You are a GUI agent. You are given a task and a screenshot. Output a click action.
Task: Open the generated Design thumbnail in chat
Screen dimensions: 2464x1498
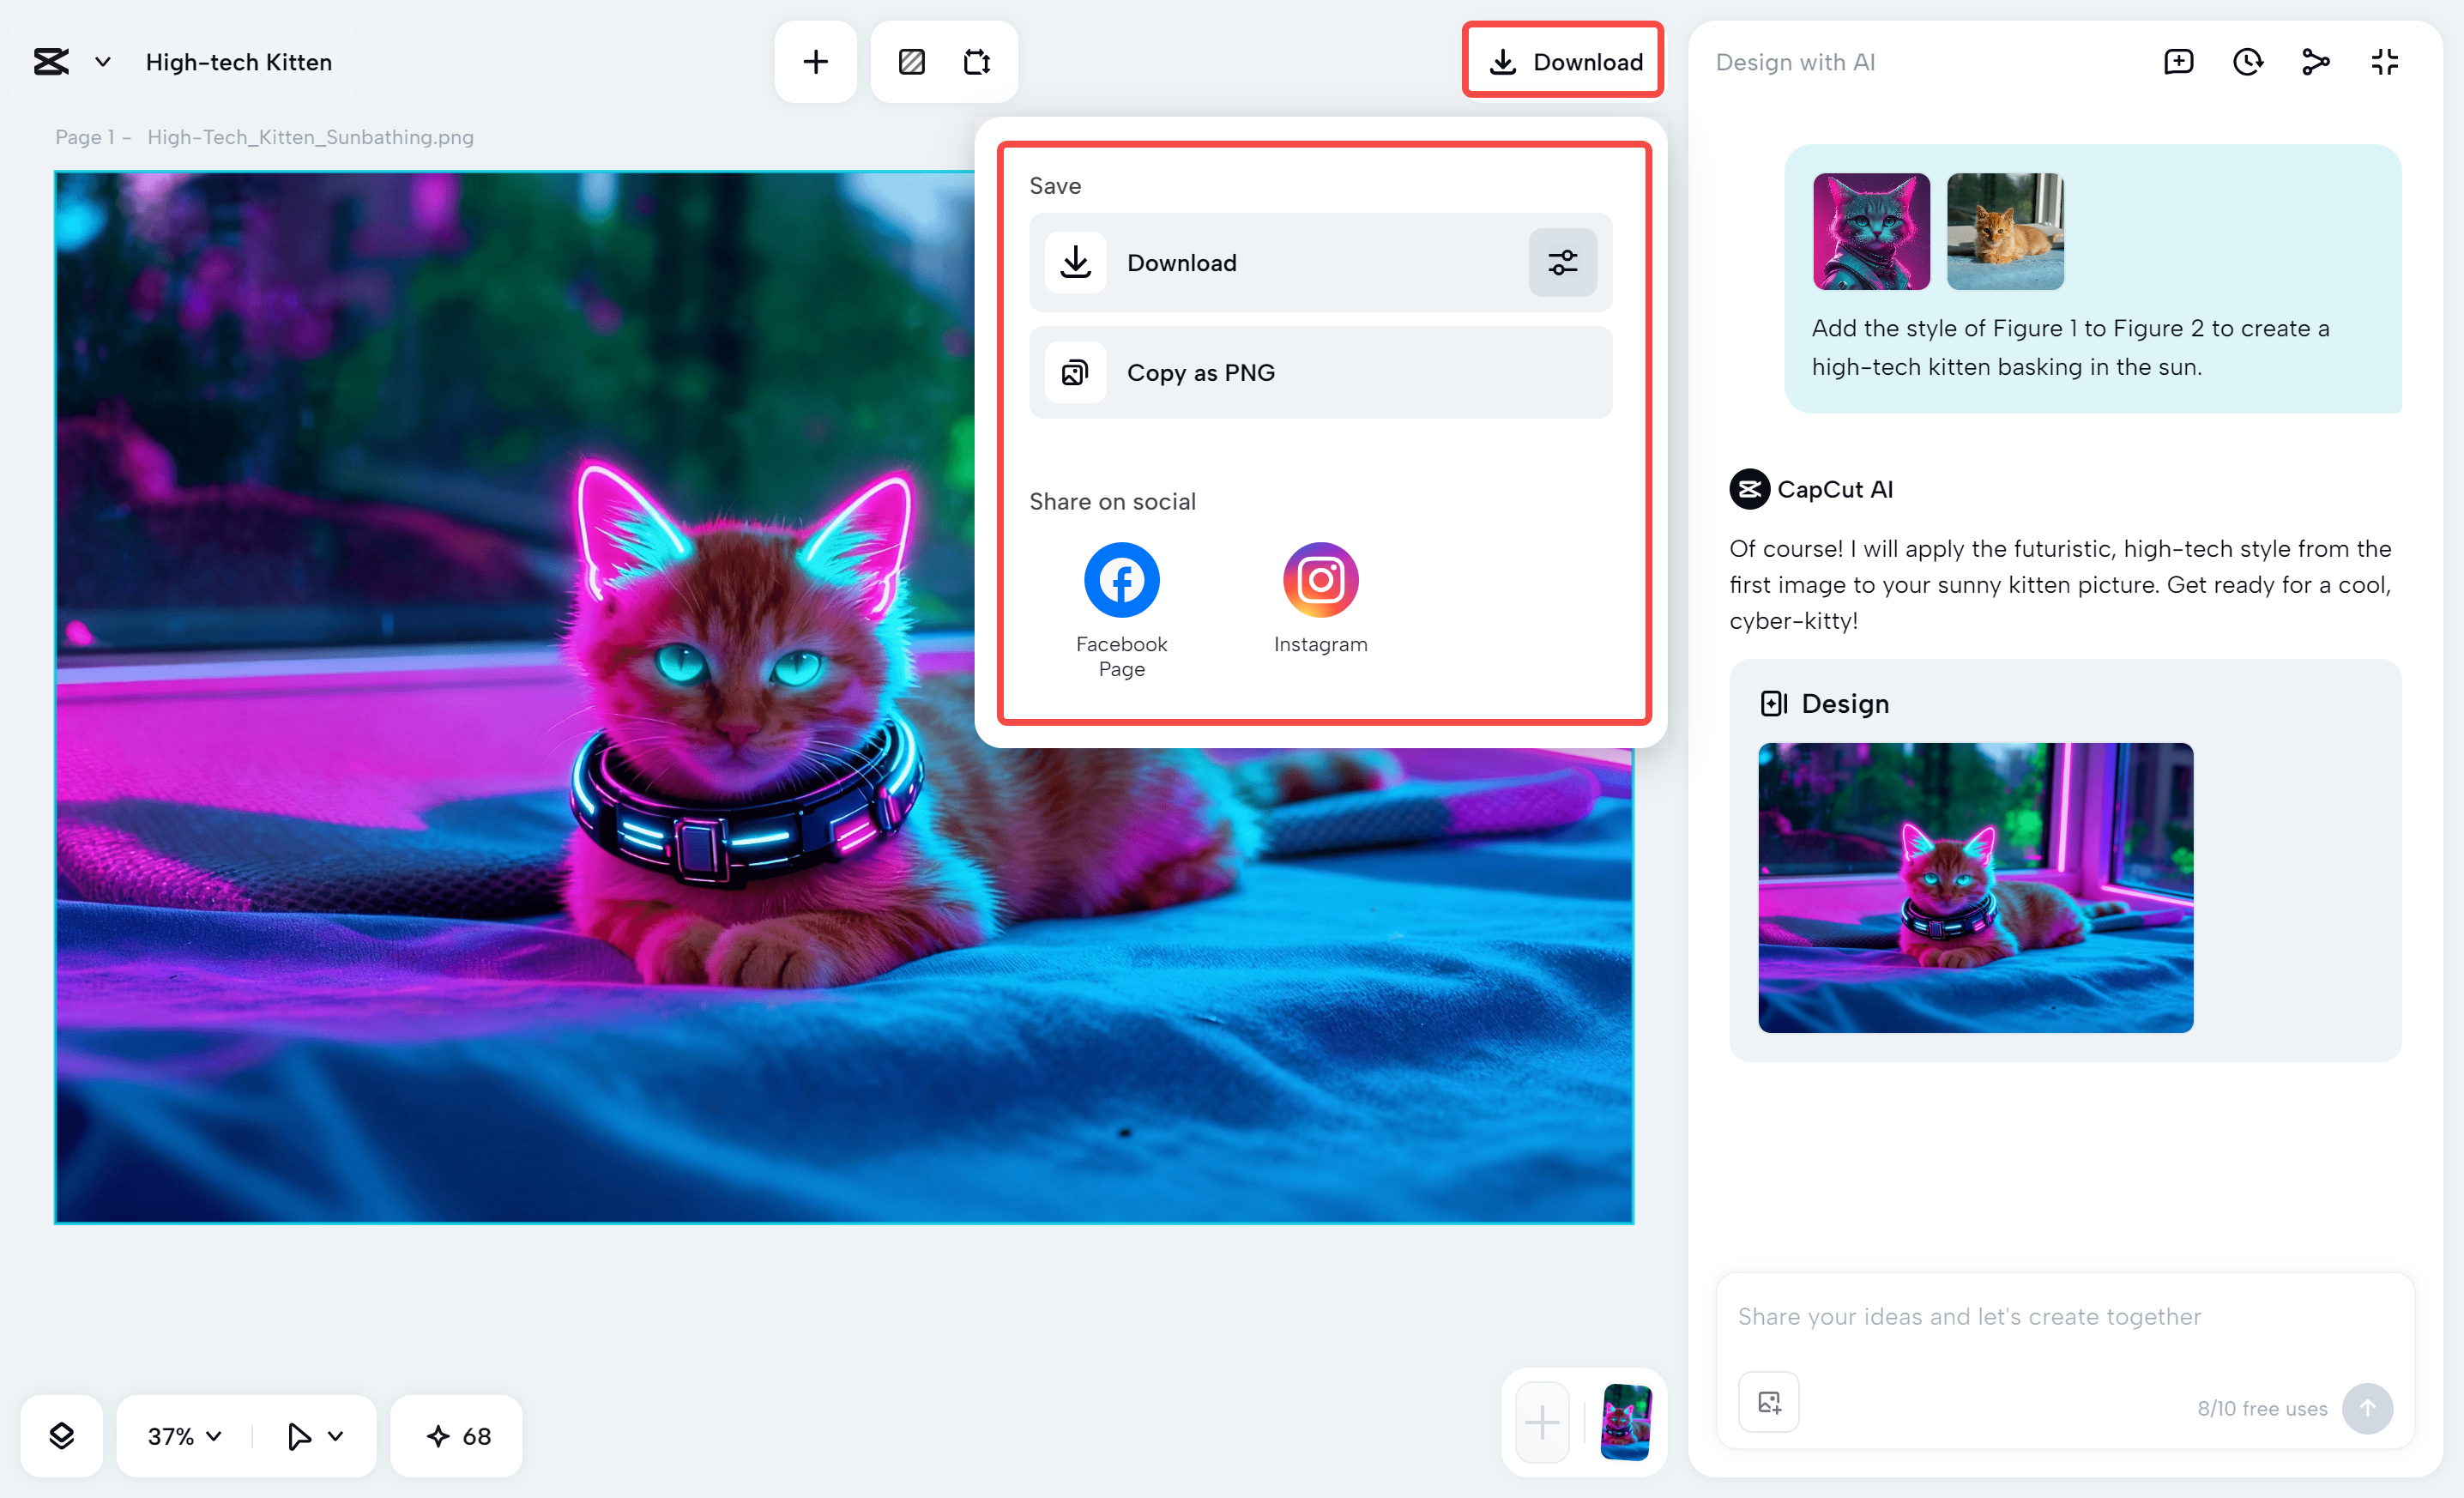click(1975, 887)
